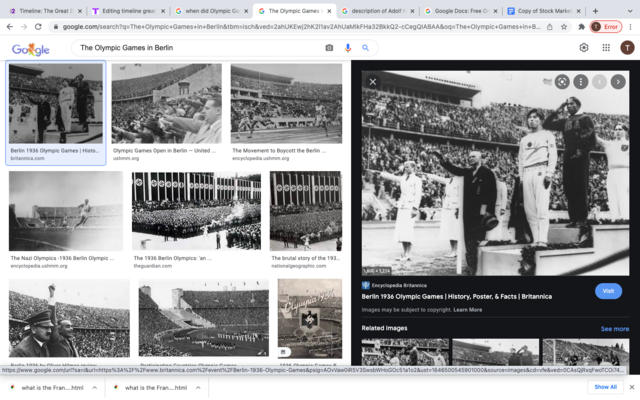Click the Google Lens icon on preview
640x400 pixels.
562,82
